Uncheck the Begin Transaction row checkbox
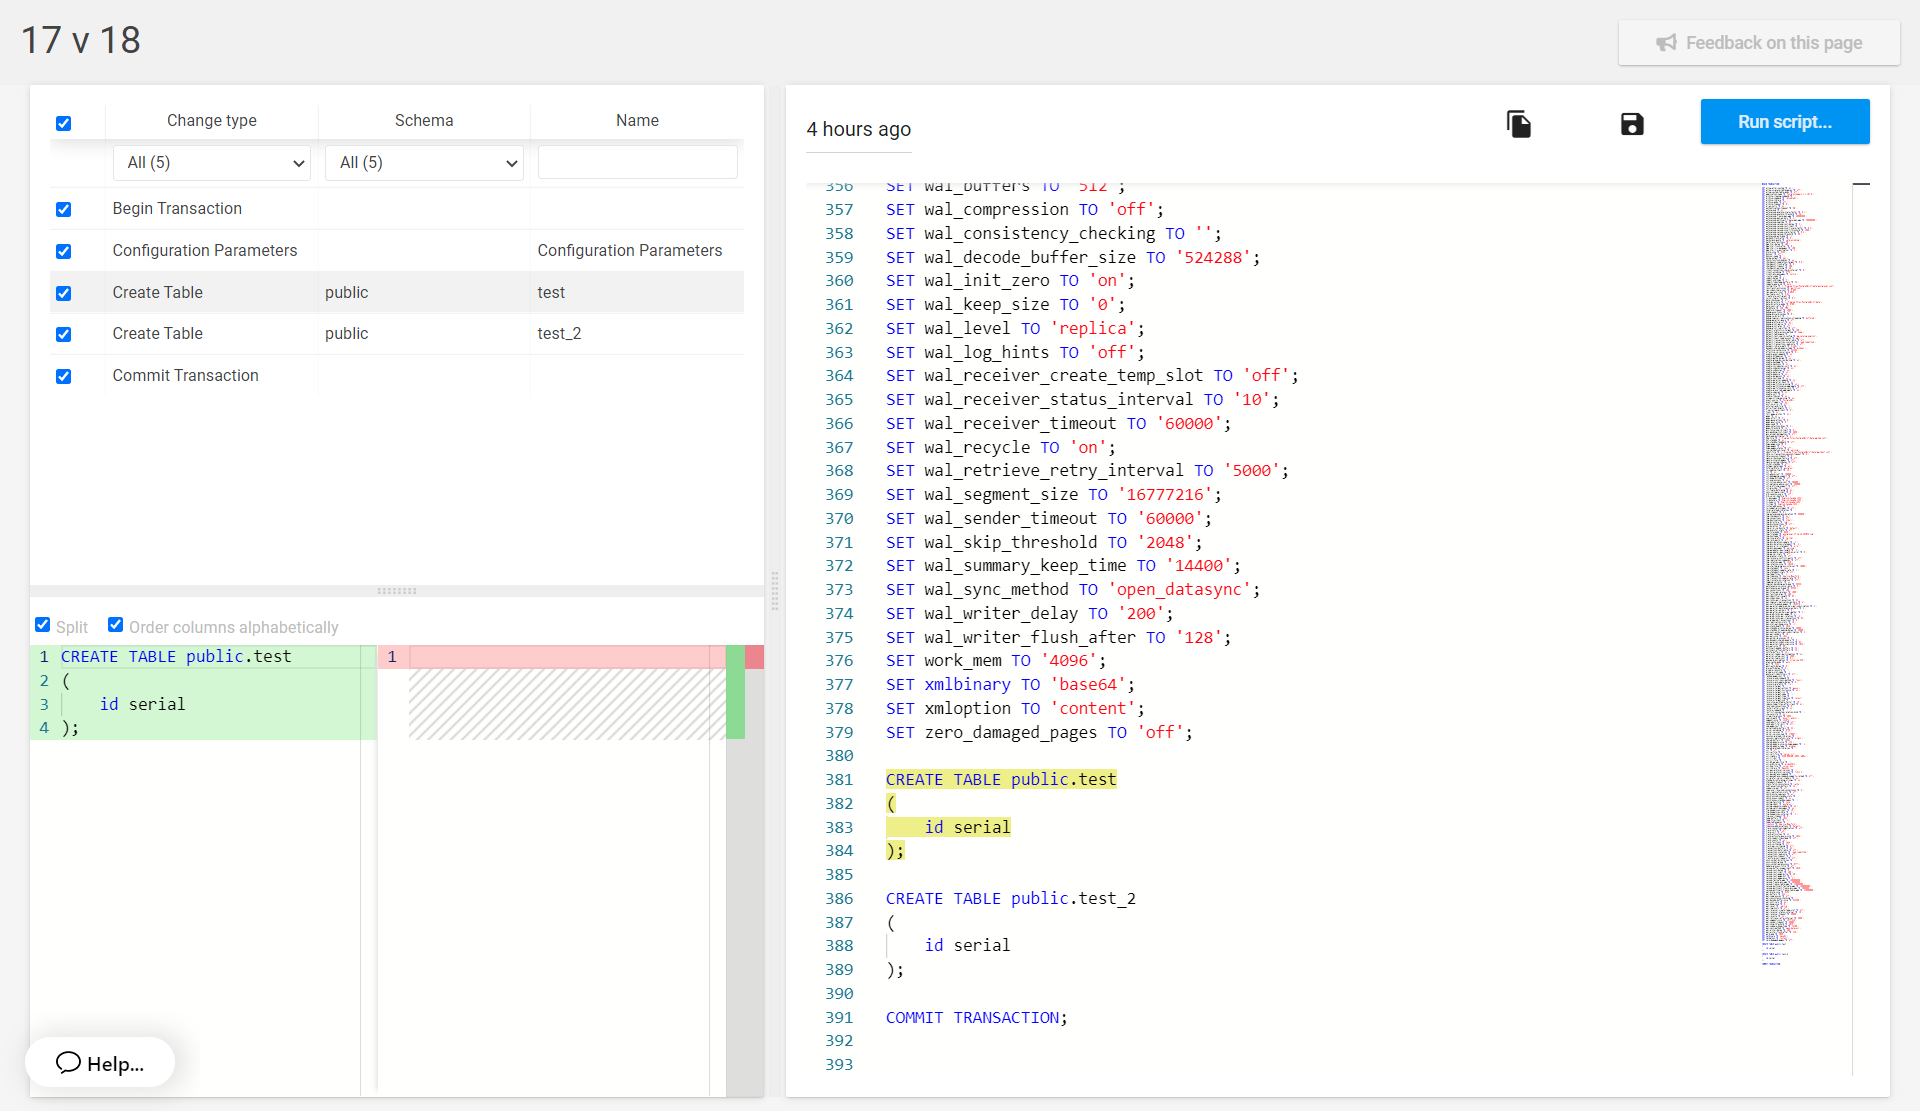 [63, 209]
